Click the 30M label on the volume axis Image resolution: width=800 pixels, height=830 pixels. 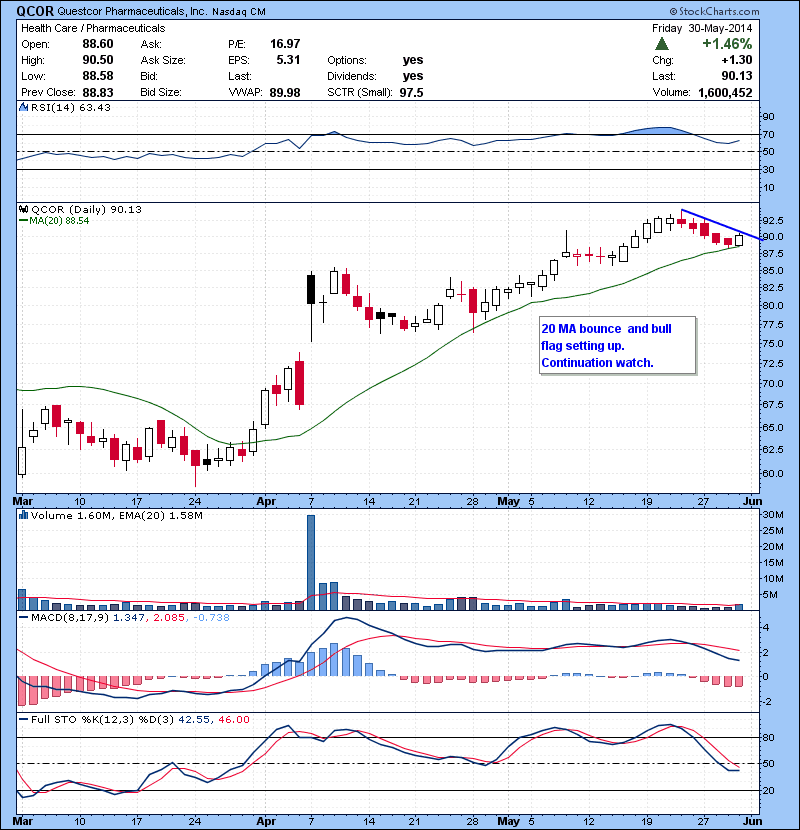(x=772, y=515)
